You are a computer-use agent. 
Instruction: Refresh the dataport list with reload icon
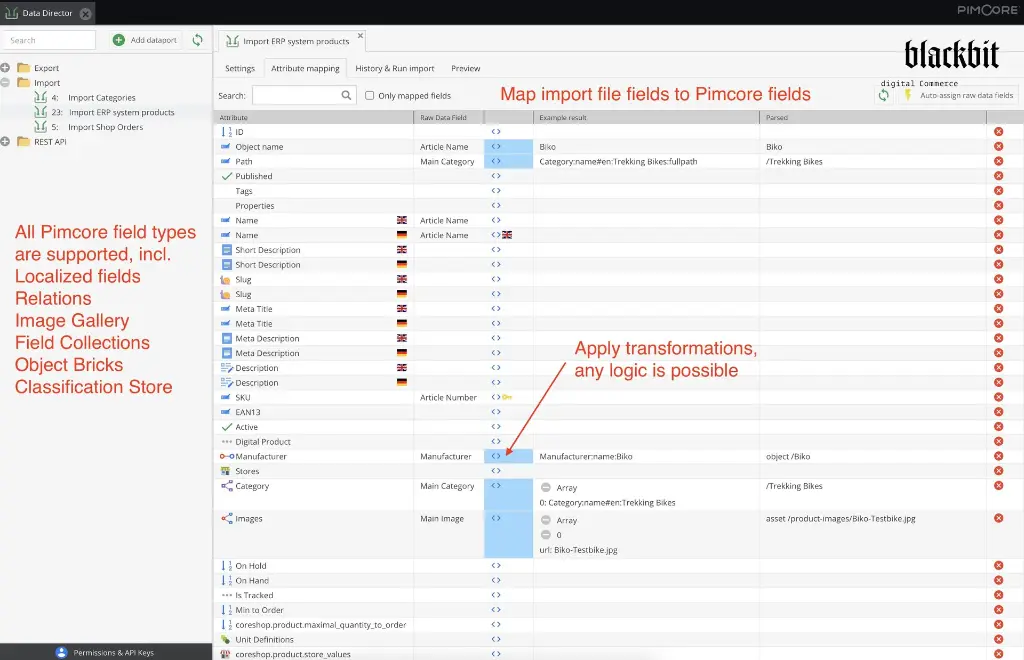pyautogui.click(x=197, y=40)
